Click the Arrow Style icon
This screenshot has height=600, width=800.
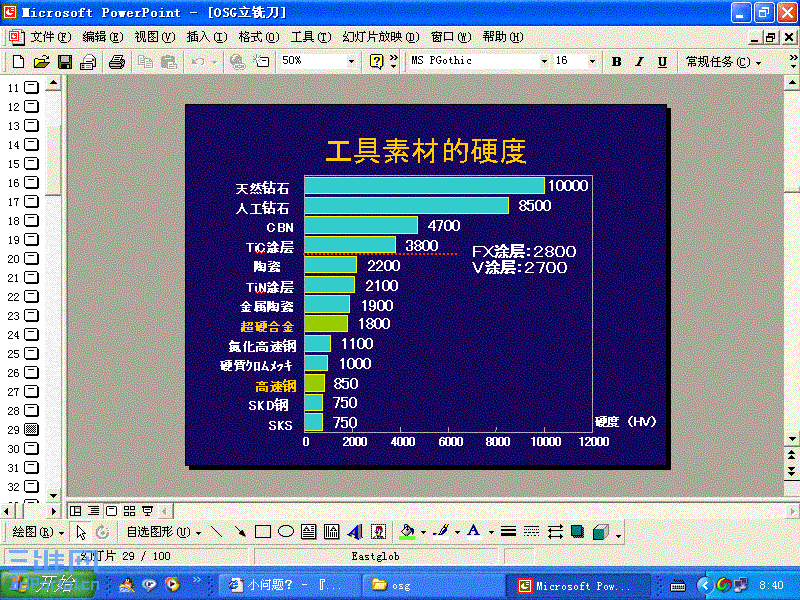point(555,532)
